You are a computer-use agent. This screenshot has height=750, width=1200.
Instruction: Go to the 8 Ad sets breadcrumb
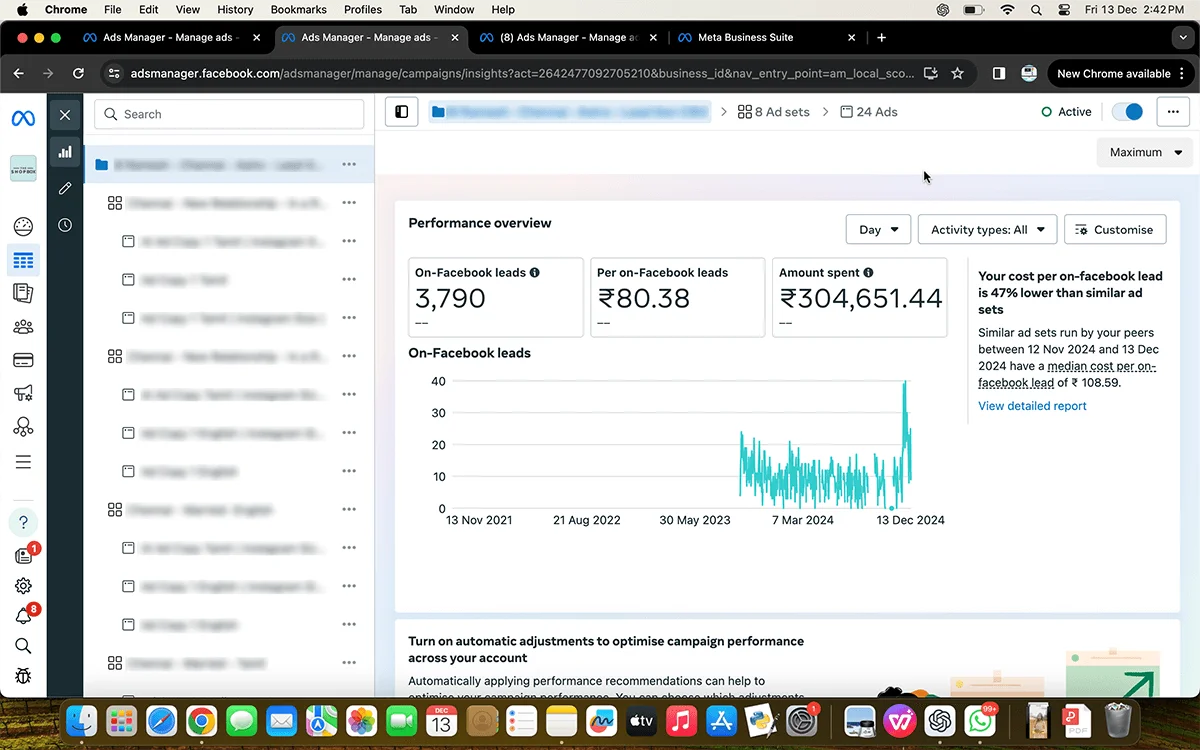point(774,112)
